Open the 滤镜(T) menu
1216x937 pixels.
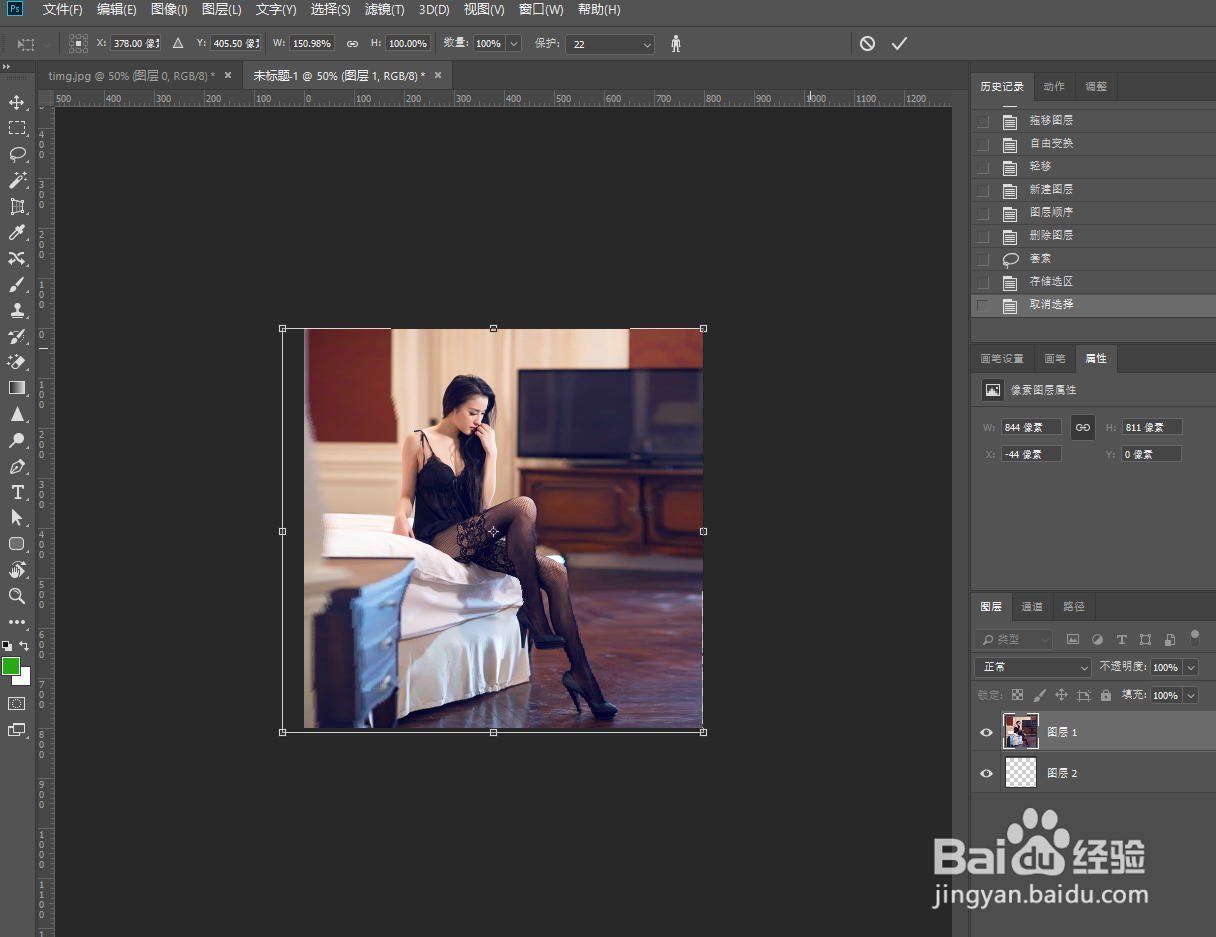(x=384, y=10)
